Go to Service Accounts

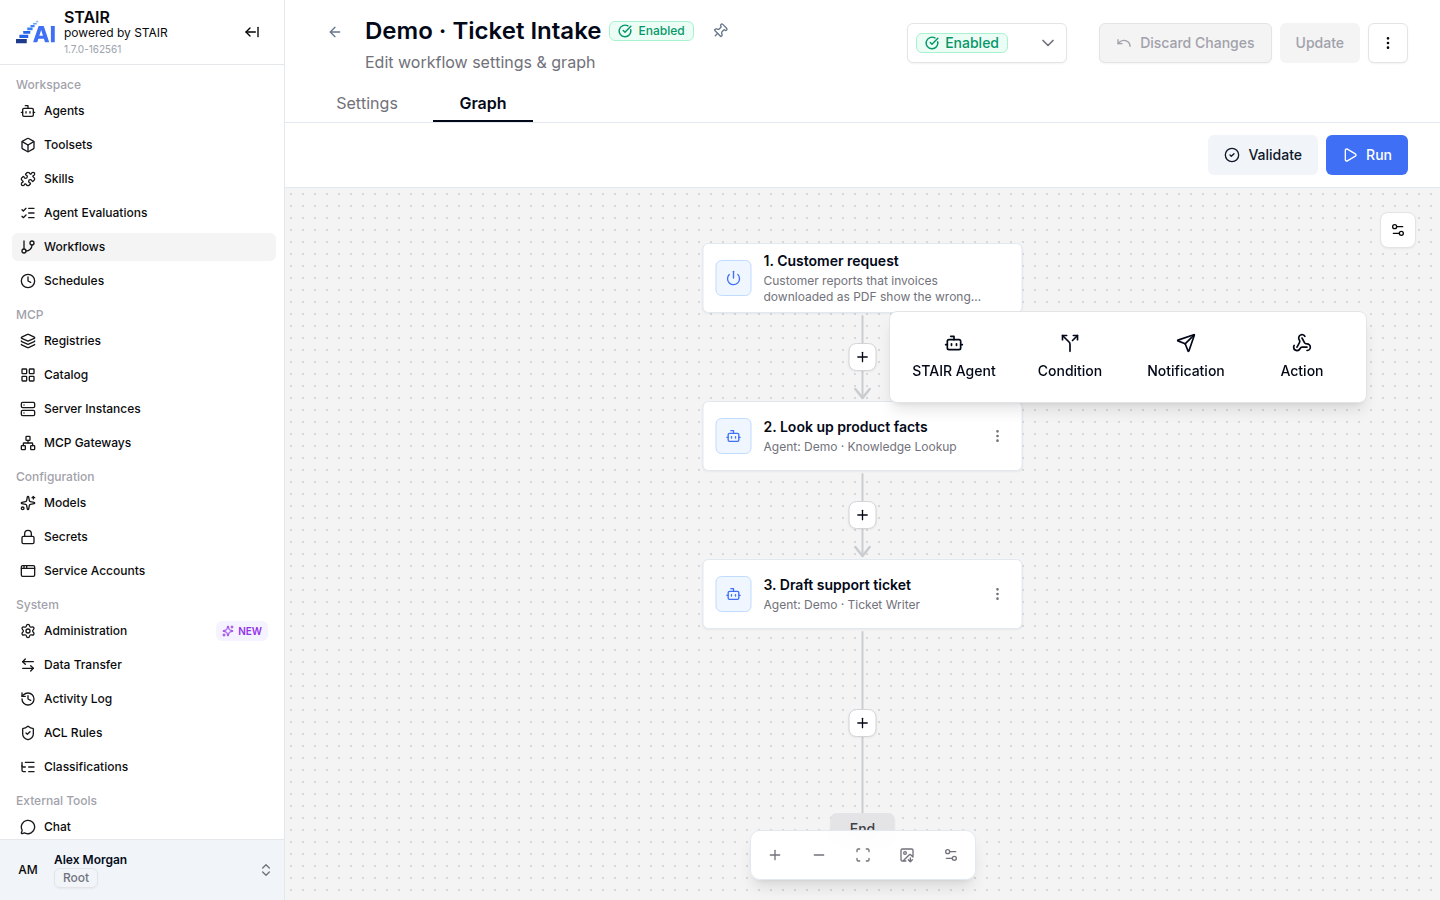click(144, 571)
